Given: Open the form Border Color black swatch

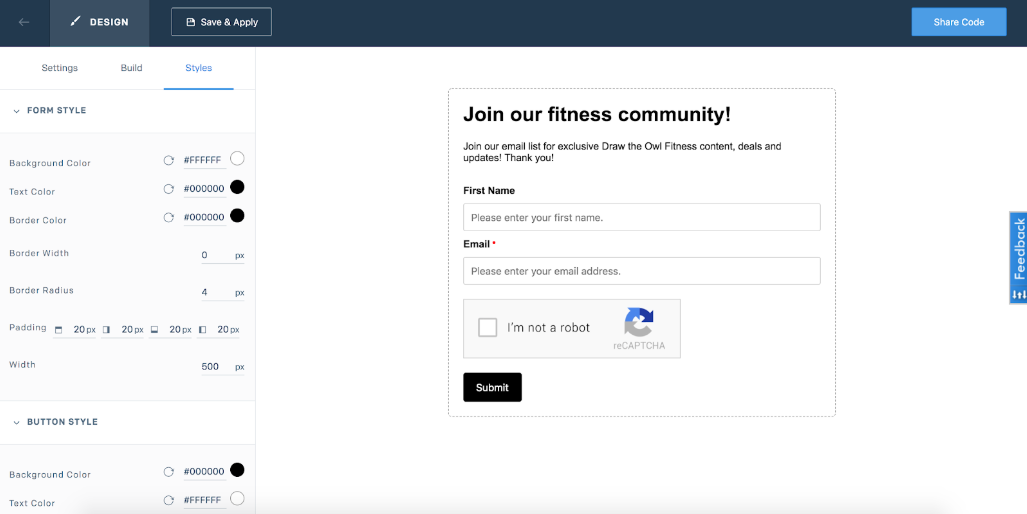Looking at the screenshot, I should tap(237, 215).
